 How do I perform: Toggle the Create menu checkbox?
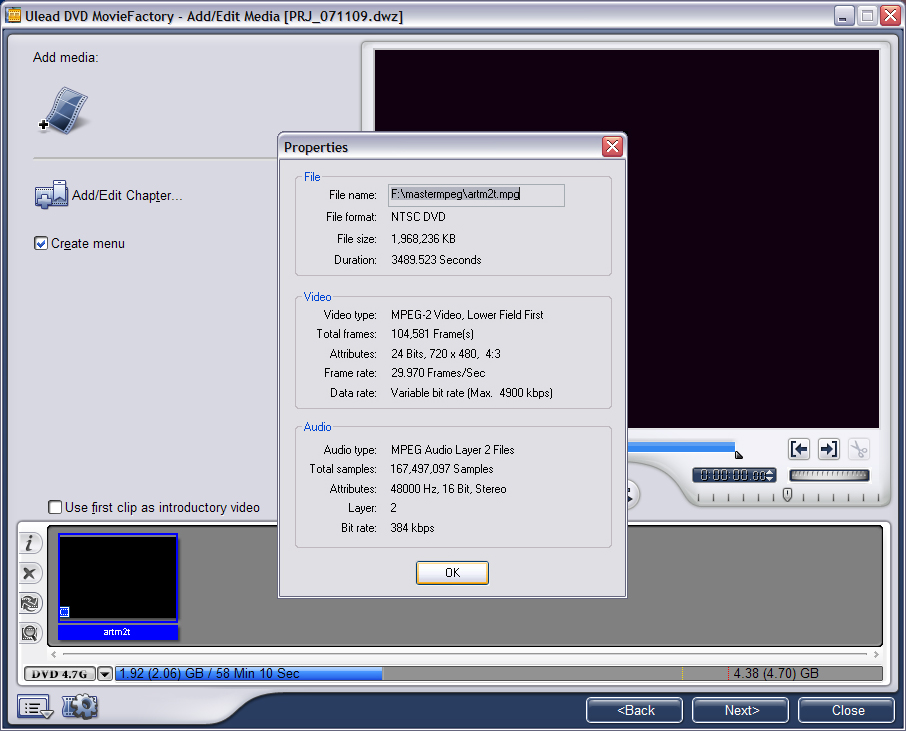(x=40, y=243)
